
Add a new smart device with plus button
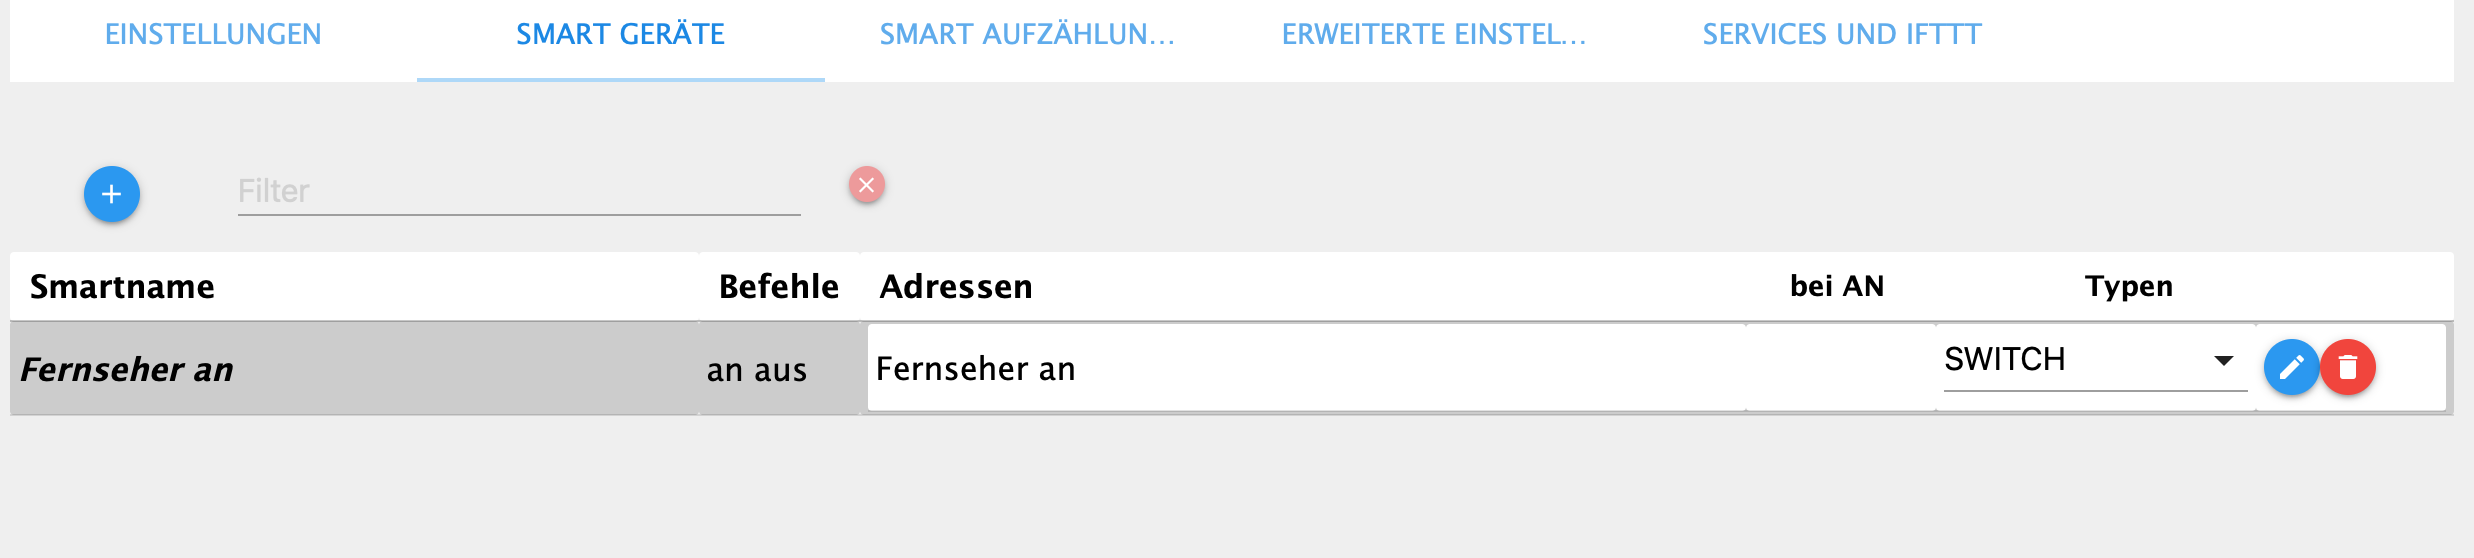[111, 194]
